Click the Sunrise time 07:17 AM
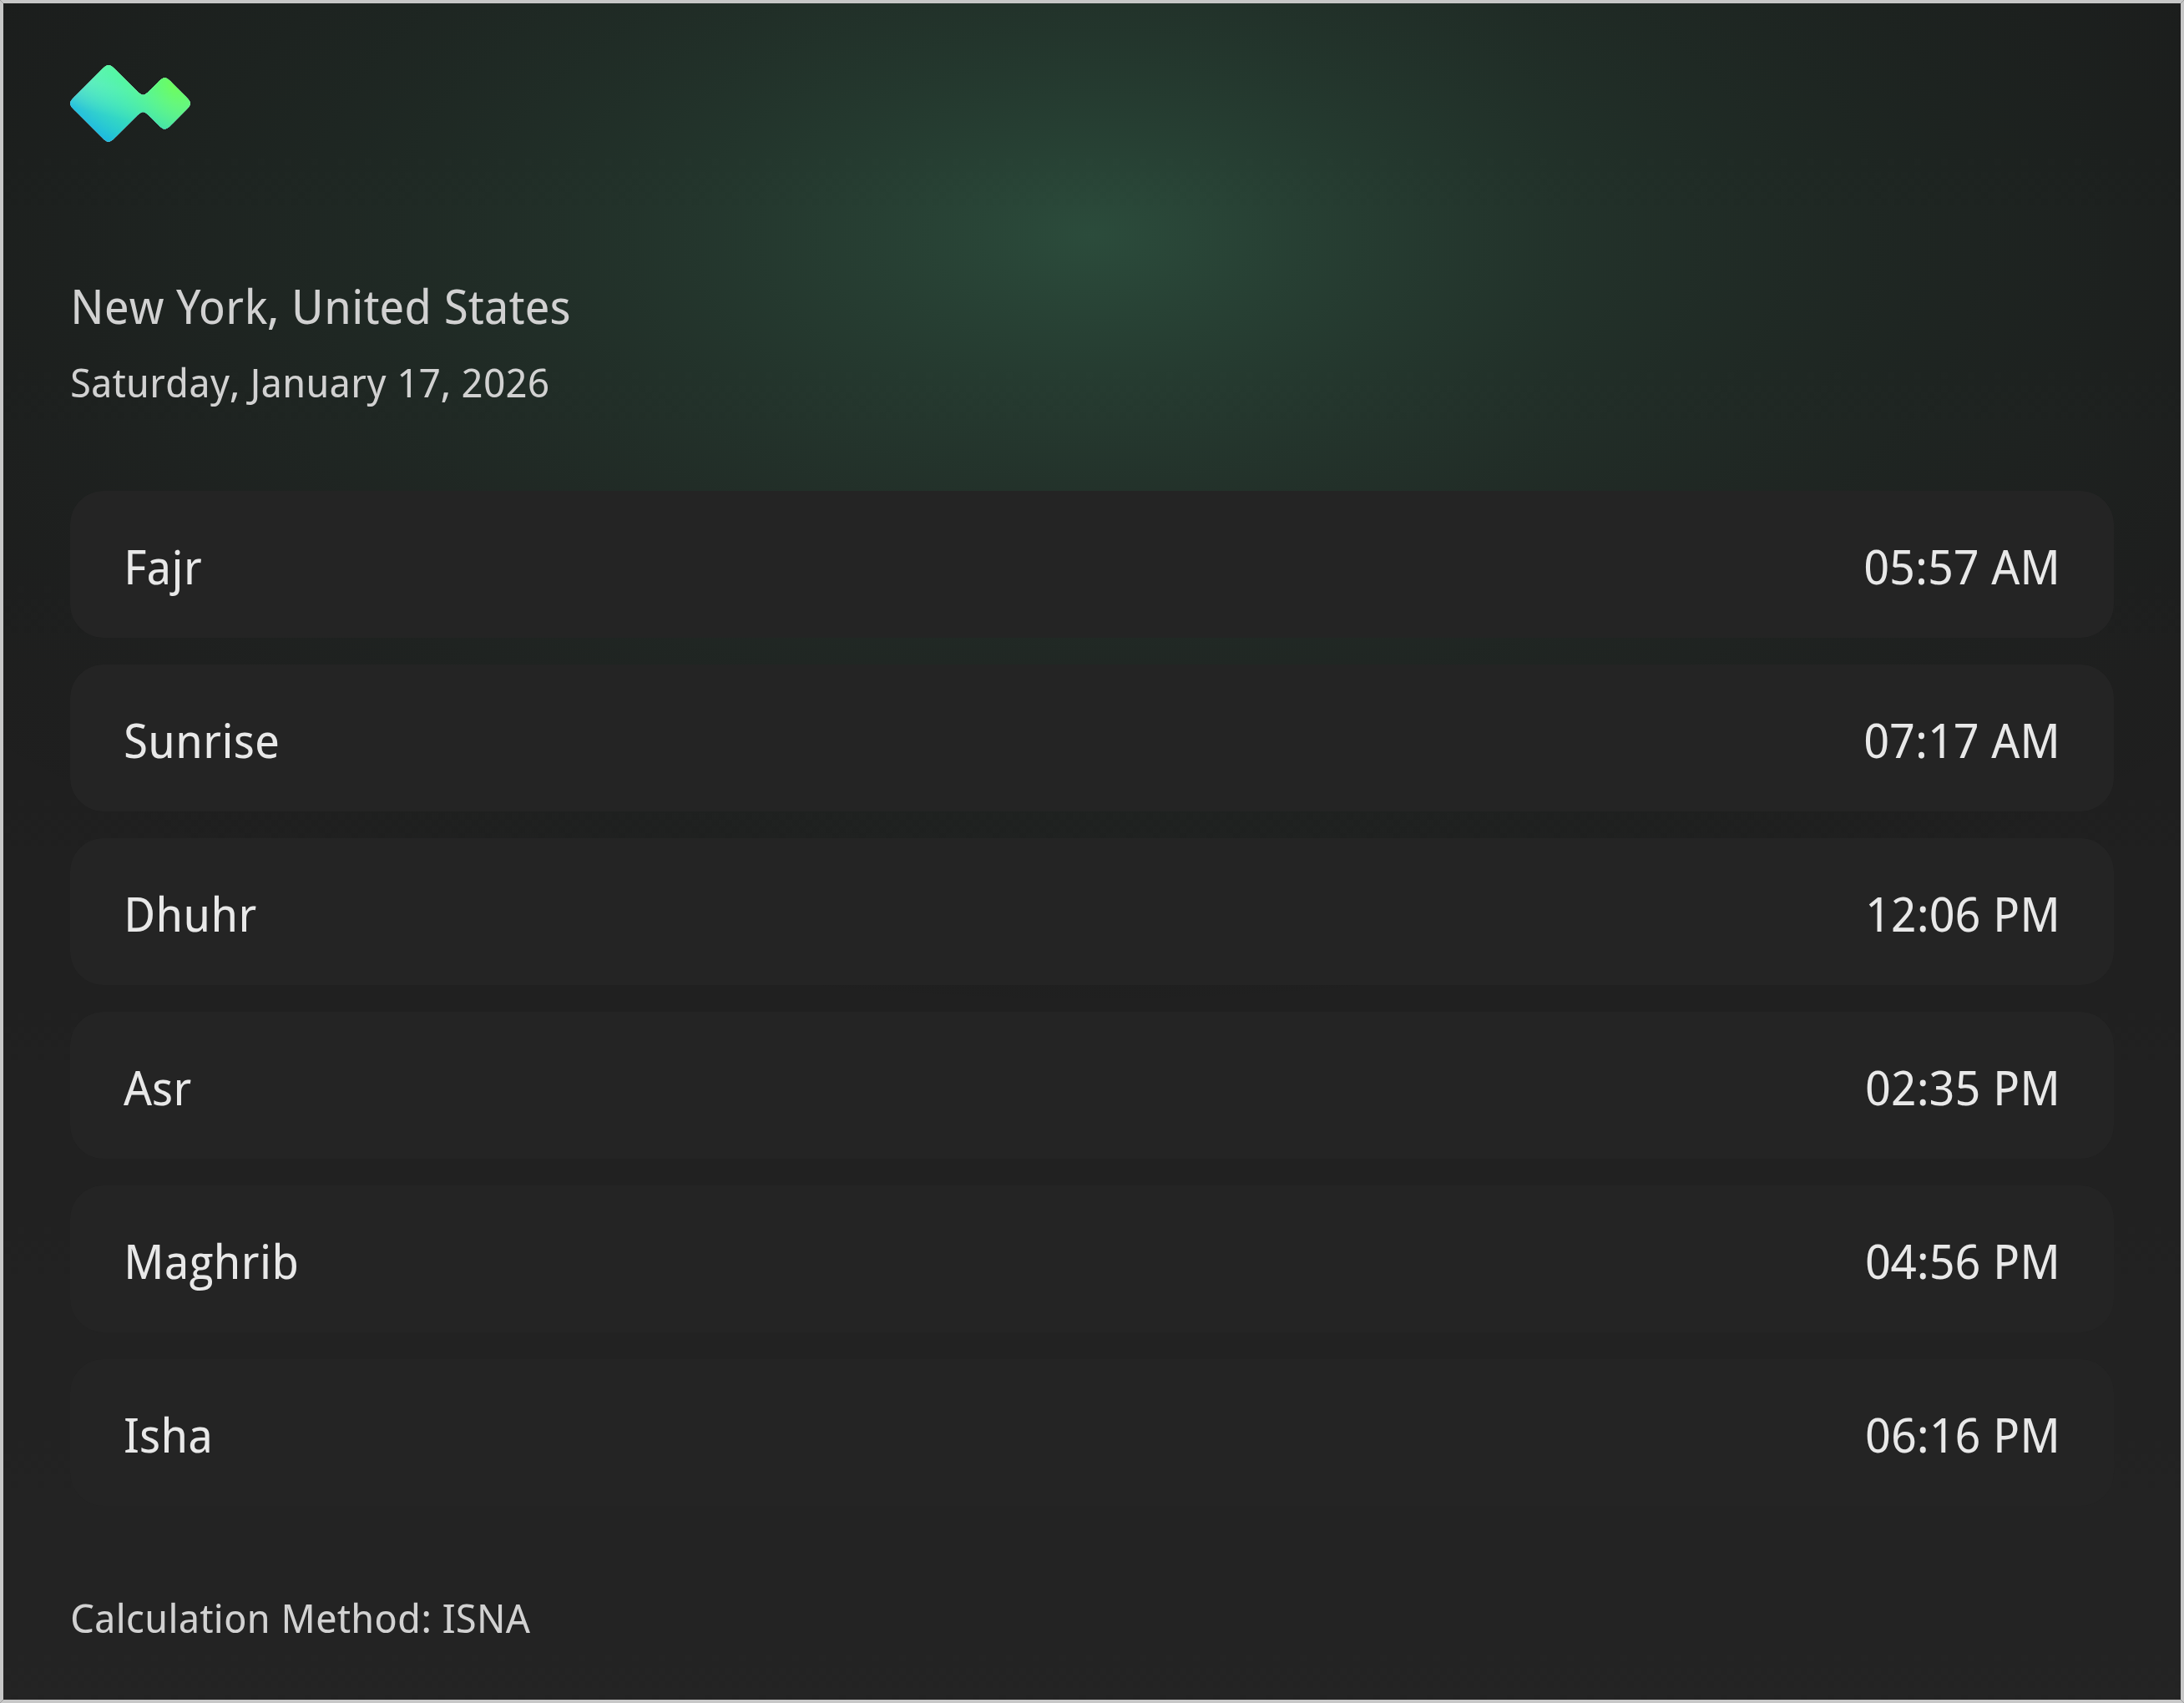Image resolution: width=2184 pixels, height=1703 pixels. 1962,740
